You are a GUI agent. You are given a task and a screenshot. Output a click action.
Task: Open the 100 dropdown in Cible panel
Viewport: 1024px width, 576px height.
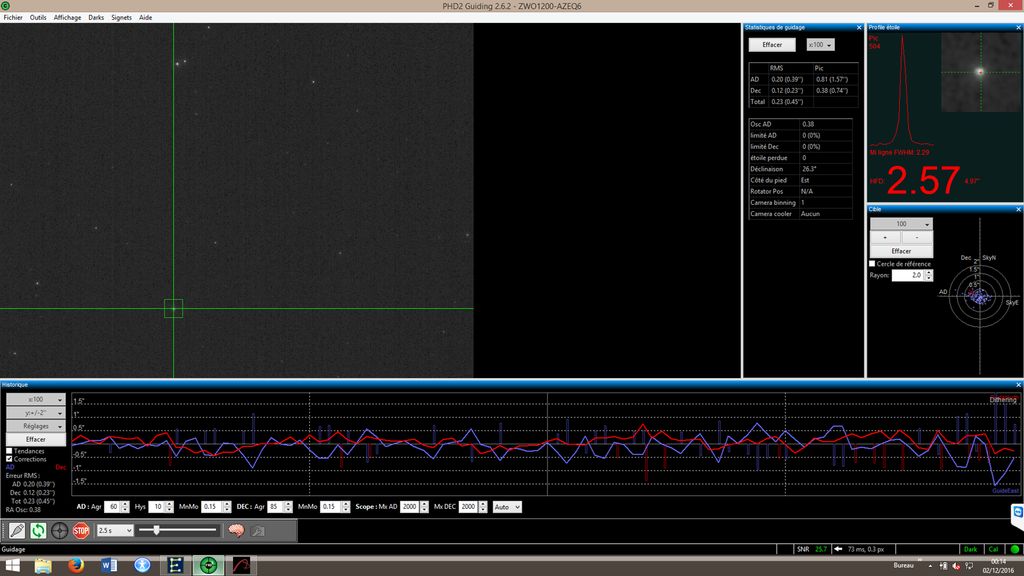click(901, 223)
